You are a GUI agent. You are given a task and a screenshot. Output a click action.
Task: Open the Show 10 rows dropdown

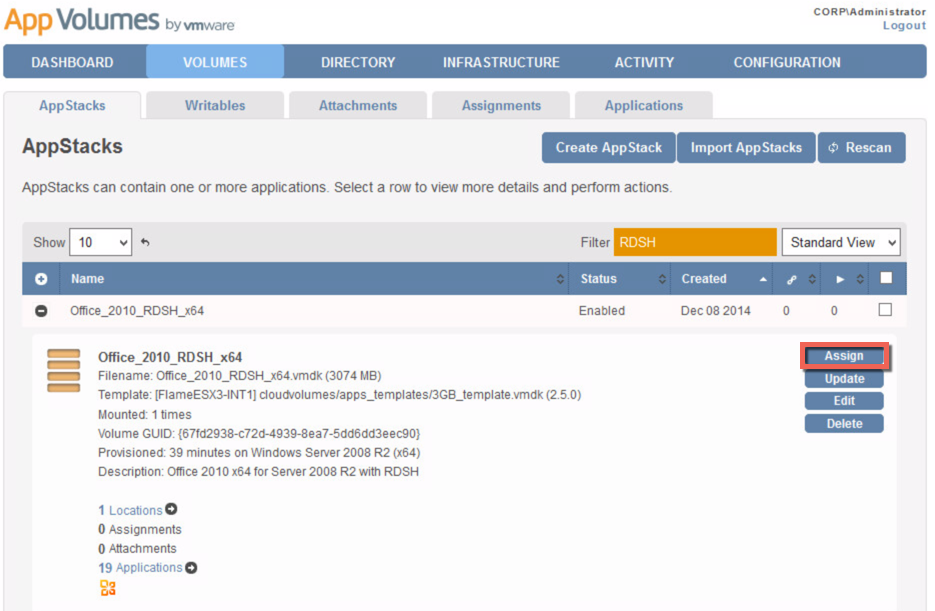click(x=101, y=243)
